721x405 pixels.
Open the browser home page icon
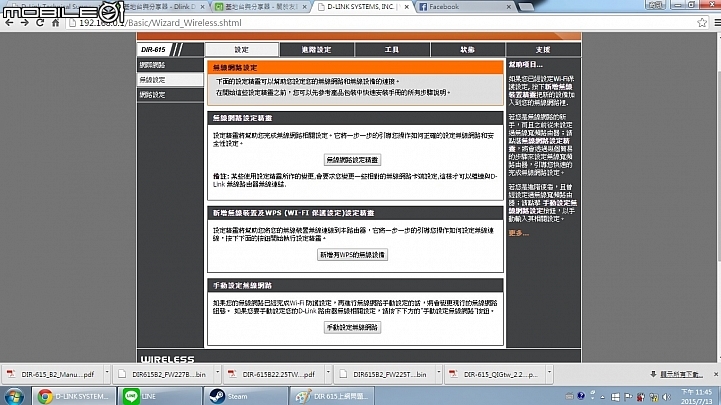coord(55,23)
